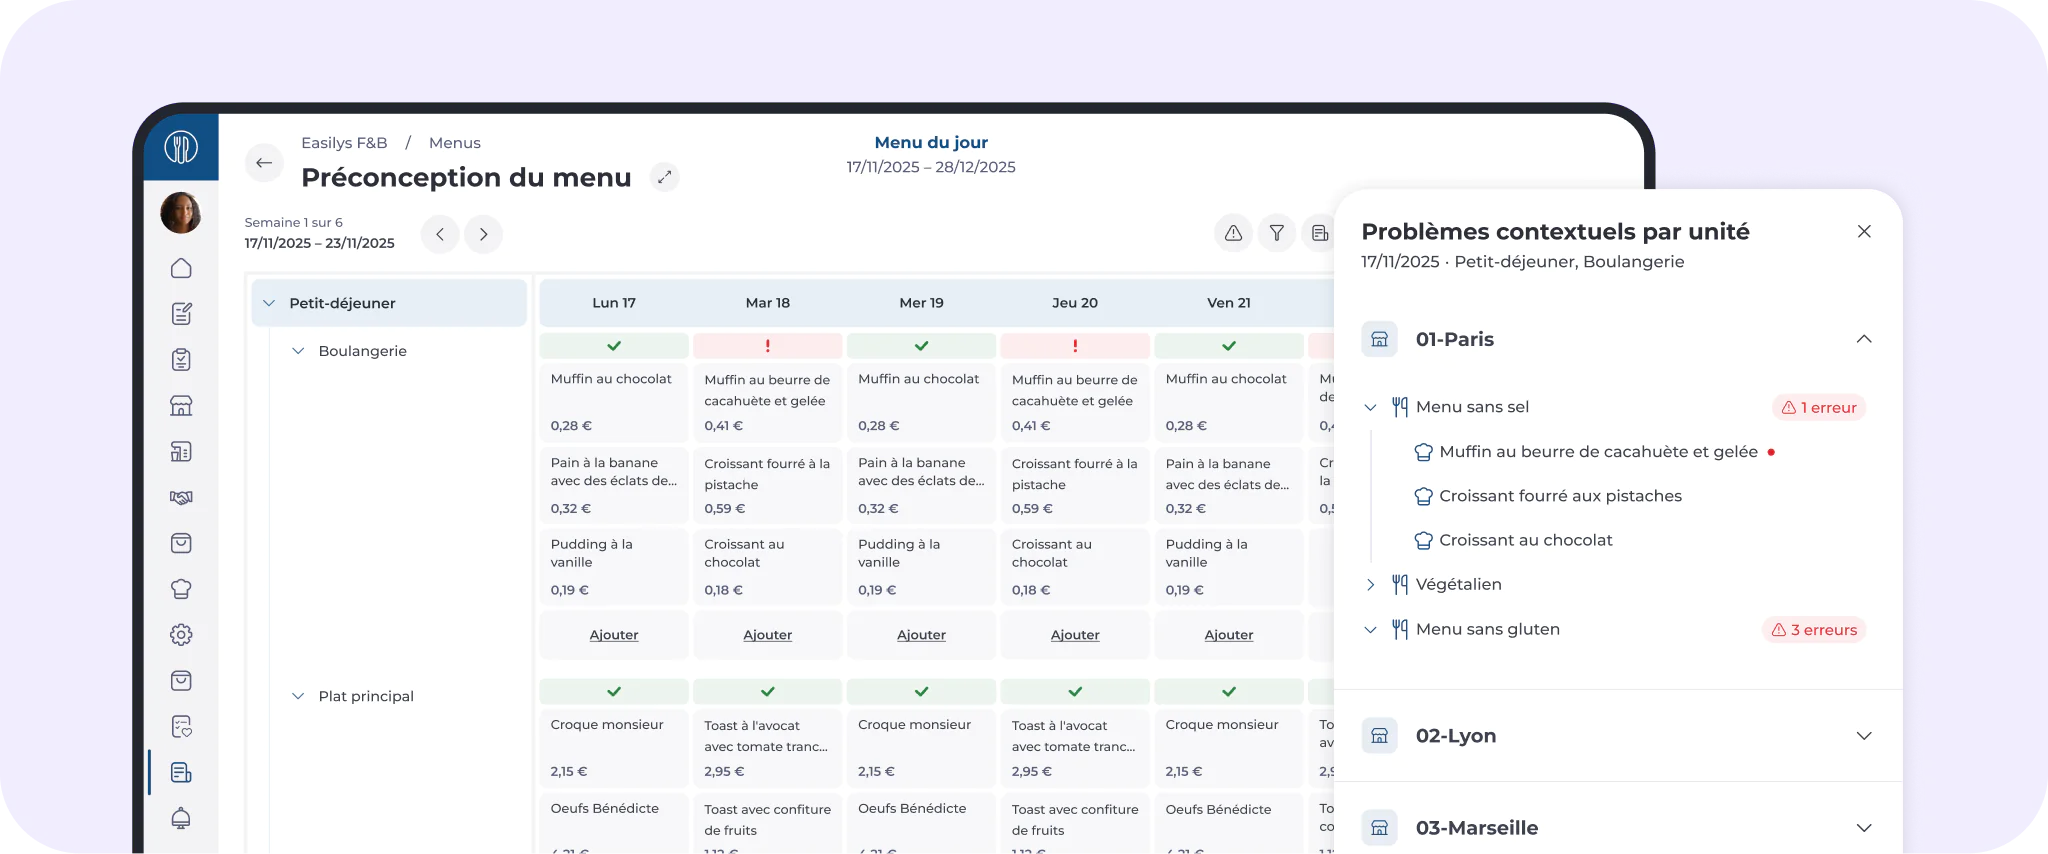Click the 01-Paris store icon
Image resolution: width=2048 pixels, height=854 pixels.
[1380, 339]
